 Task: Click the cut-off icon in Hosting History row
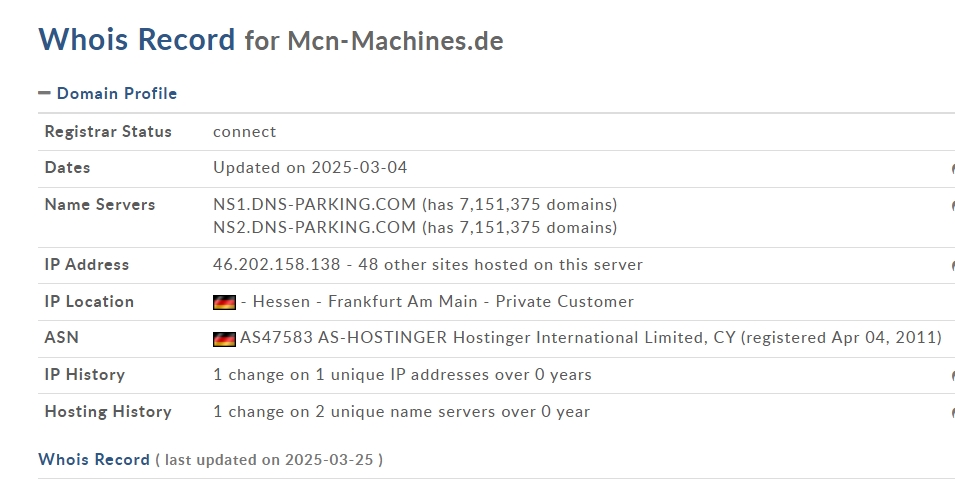tap(953, 413)
